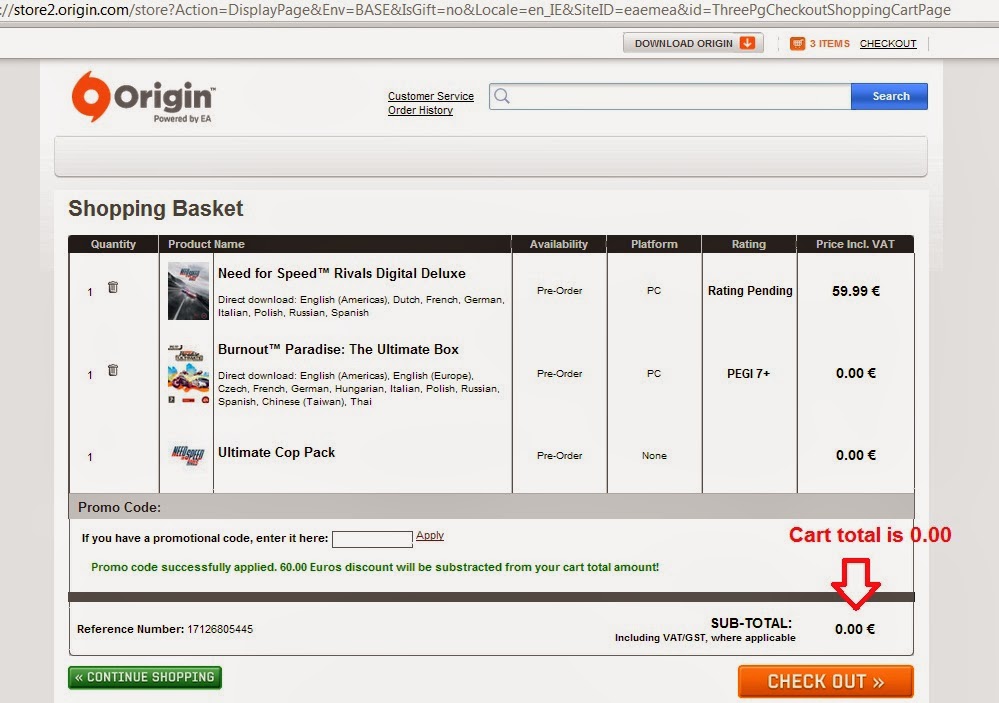Click the PEGI 7+ rating cell

coord(749,373)
